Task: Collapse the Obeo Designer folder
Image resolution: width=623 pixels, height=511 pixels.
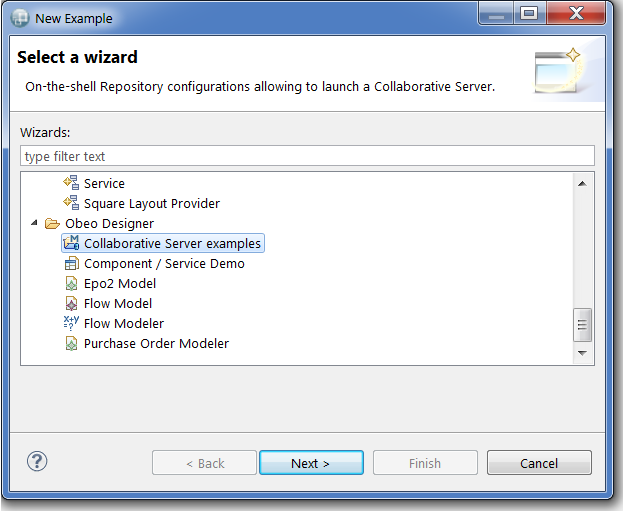Action: point(35,223)
